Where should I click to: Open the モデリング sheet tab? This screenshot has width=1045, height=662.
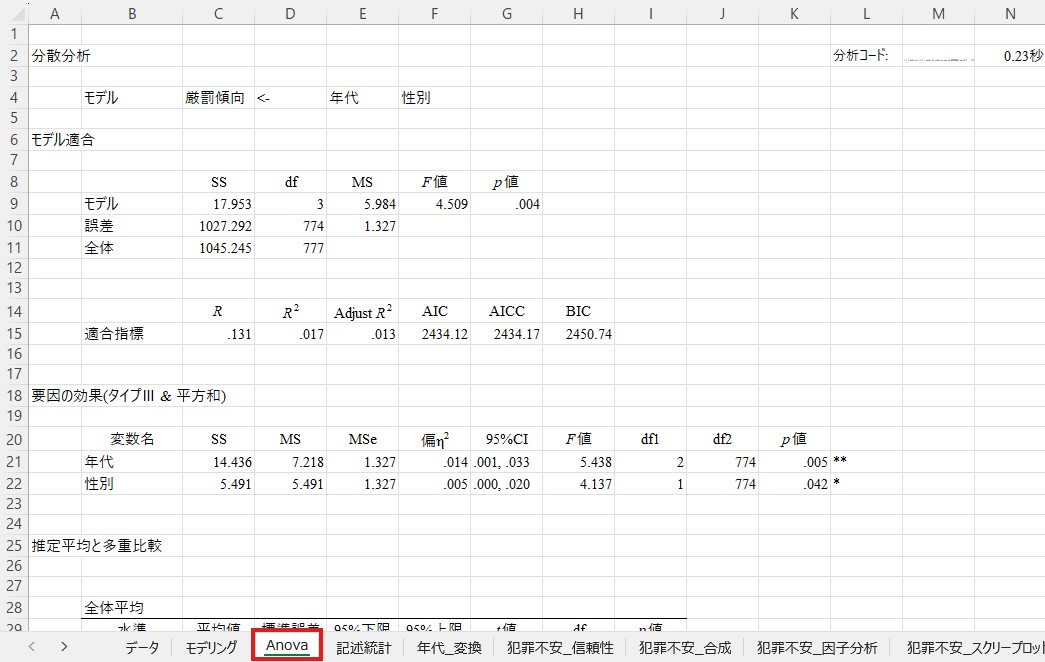coord(211,647)
